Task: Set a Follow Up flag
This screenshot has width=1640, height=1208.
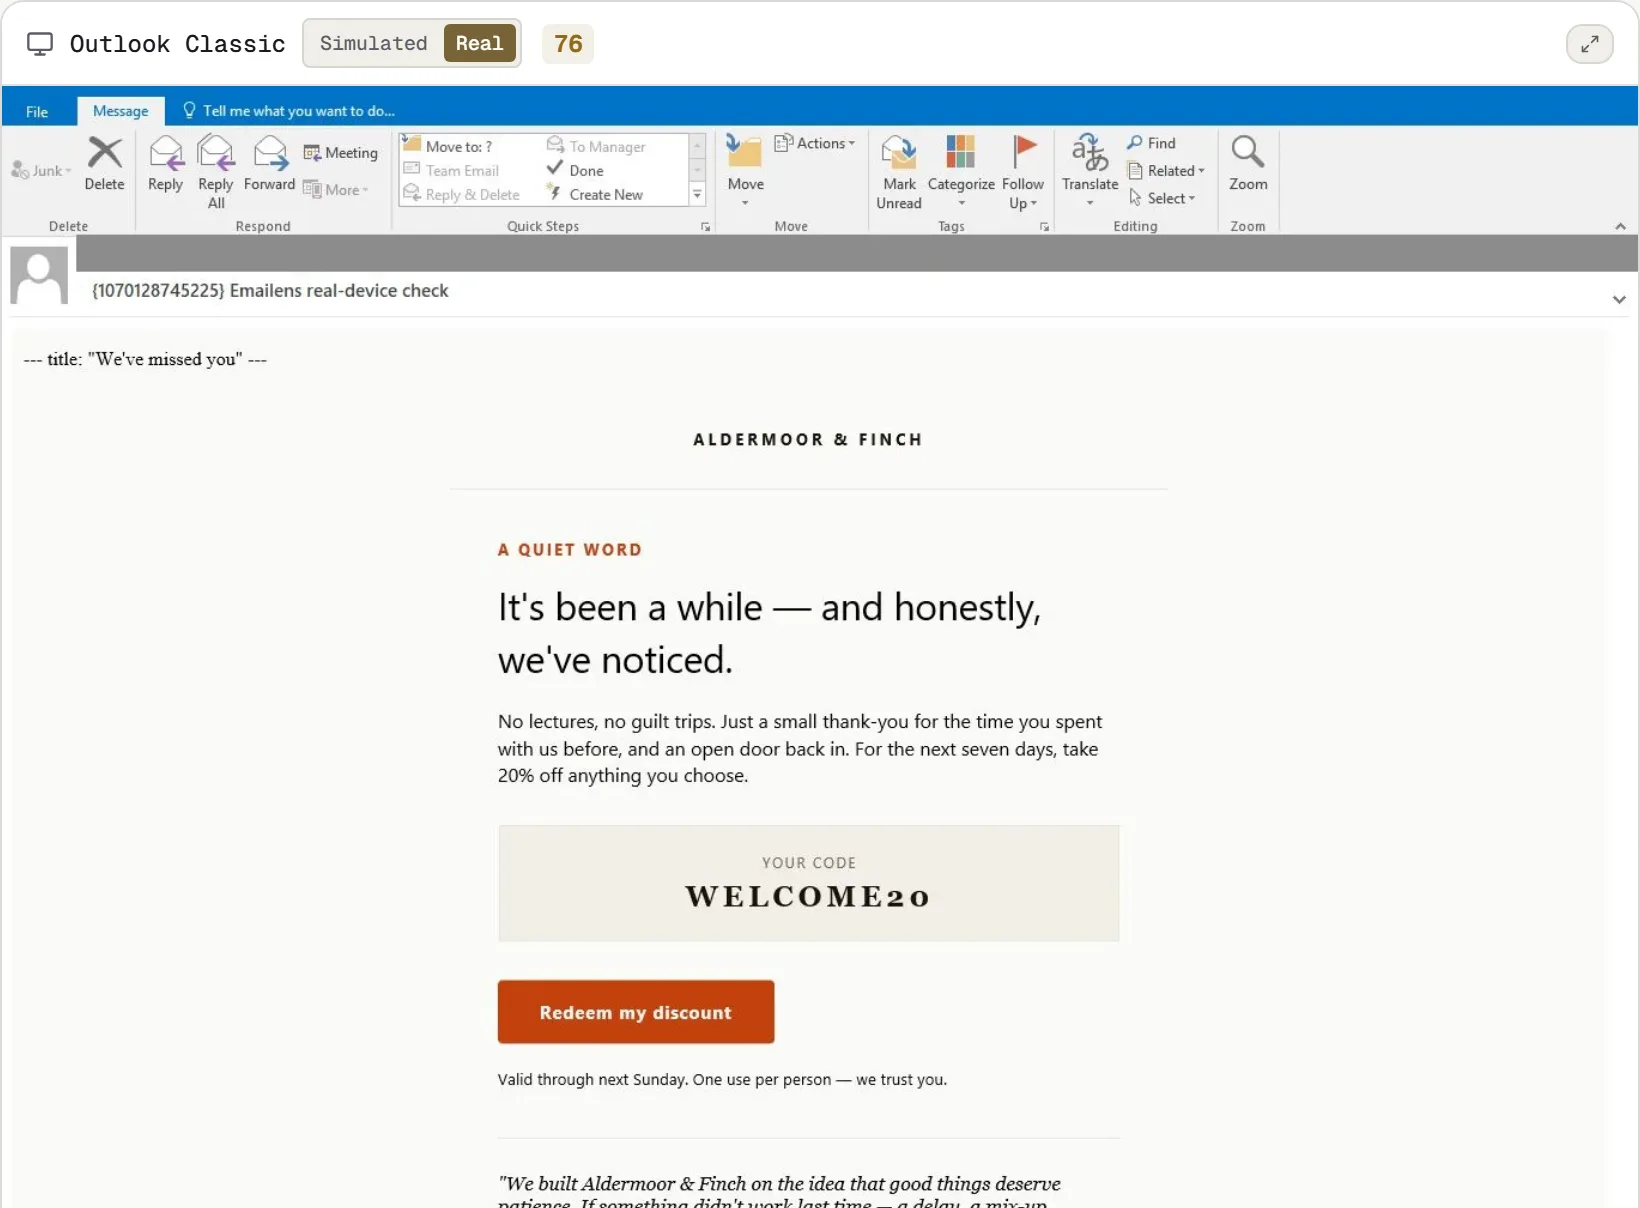Action: coord(1023,172)
